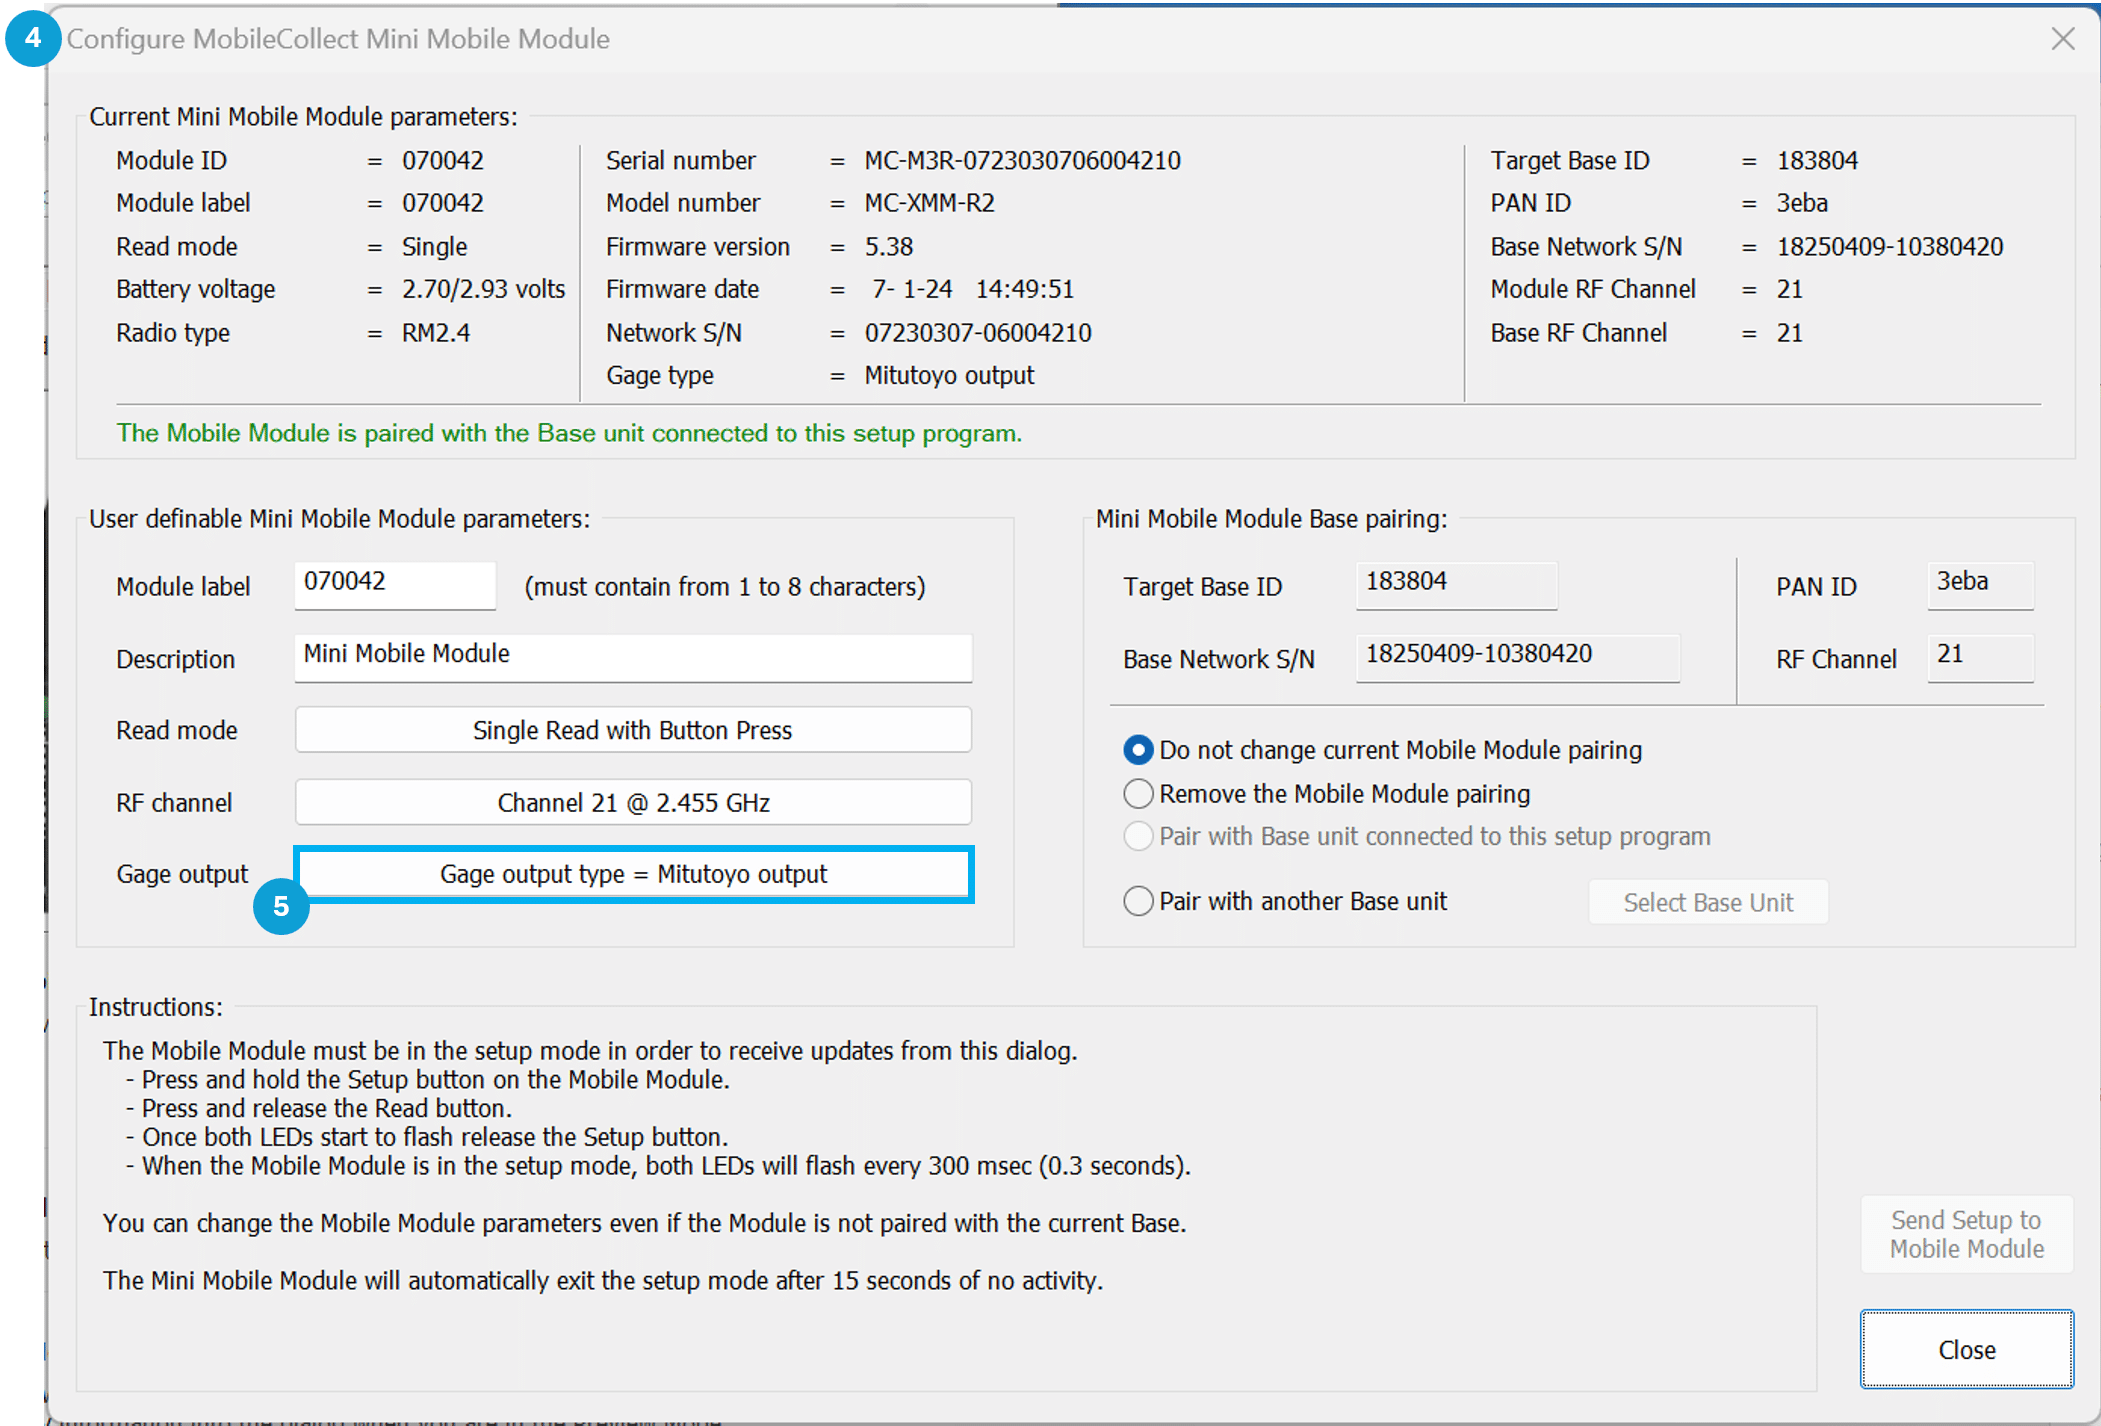Open Gage output type selector
2101x1426 pixels.
tap(633, 874)
